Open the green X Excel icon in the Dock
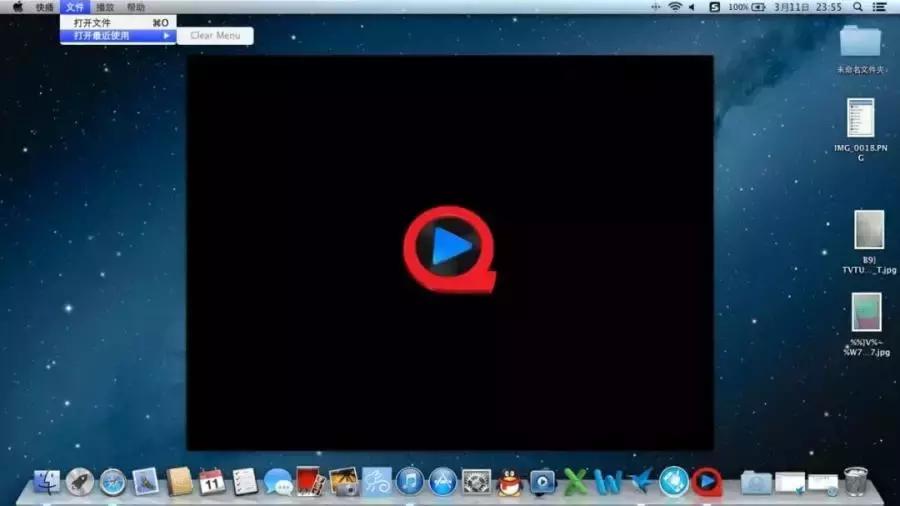Screen dimensions: 900x506 pos(575,481)
